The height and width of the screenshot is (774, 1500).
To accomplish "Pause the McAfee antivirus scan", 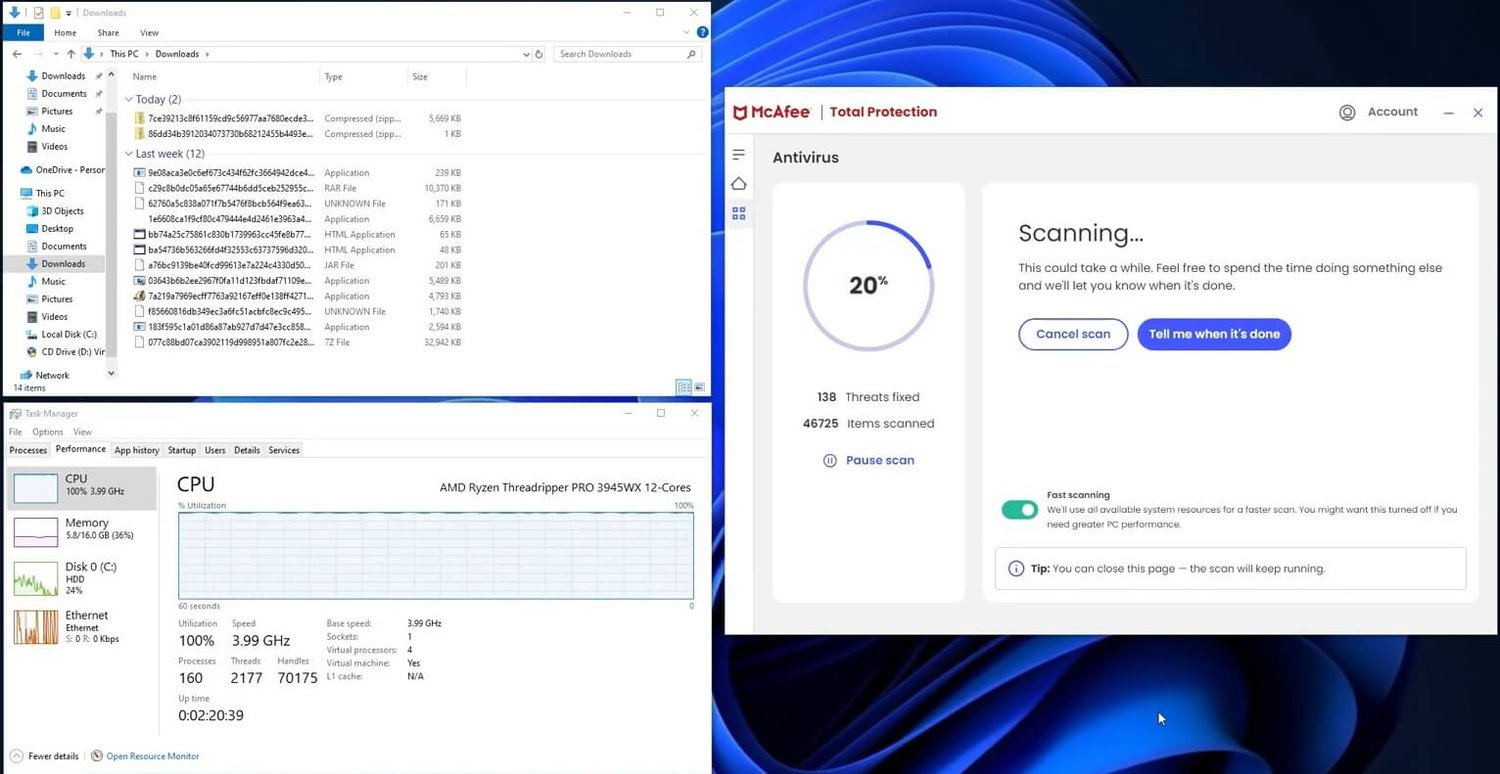I will (868, 460).
